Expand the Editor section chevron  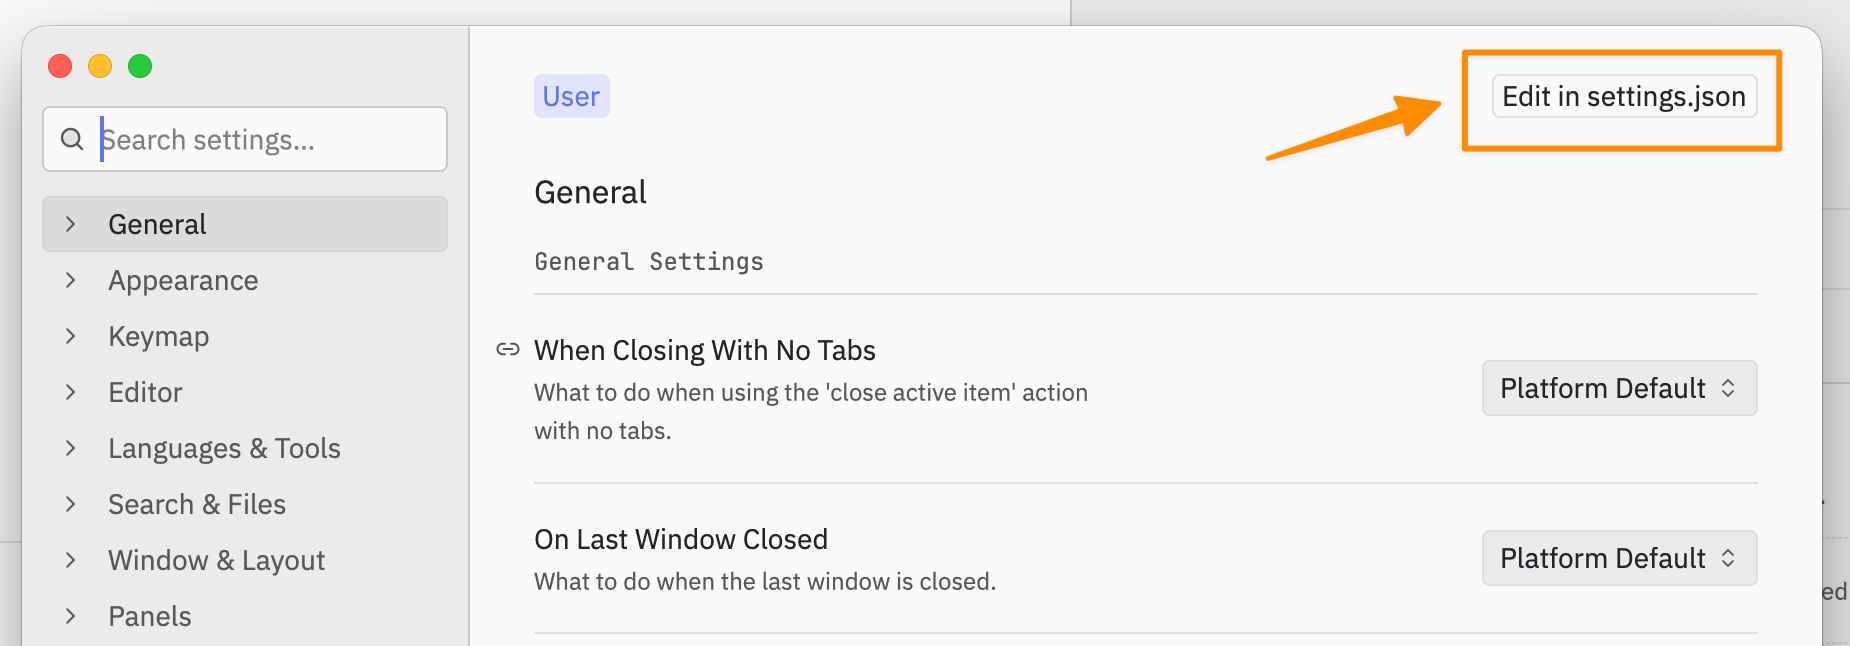[70, 392]
